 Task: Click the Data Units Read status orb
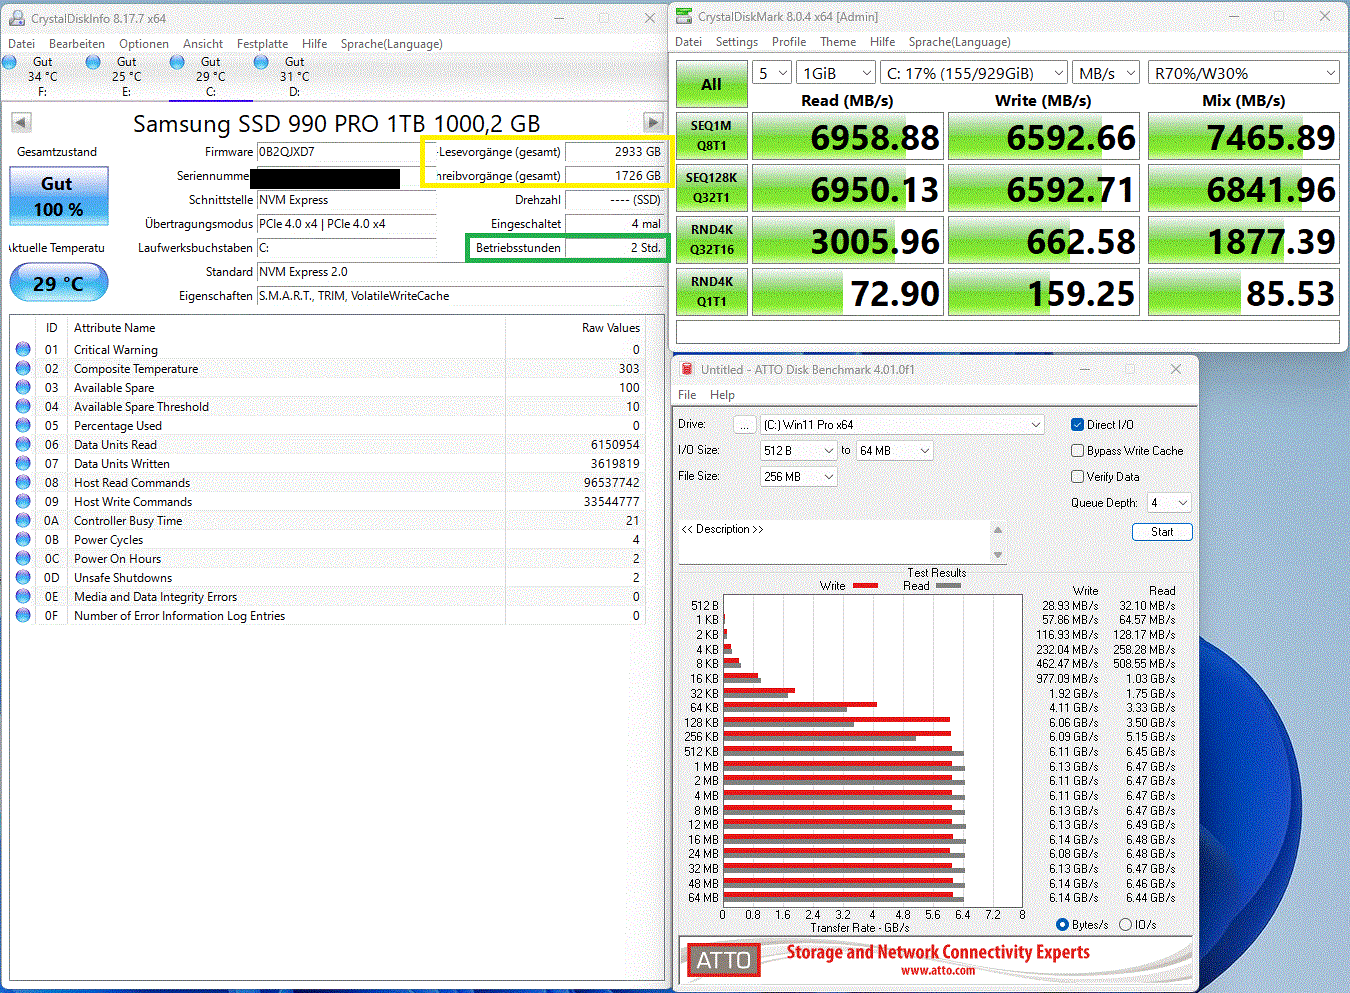coord(23,445)
